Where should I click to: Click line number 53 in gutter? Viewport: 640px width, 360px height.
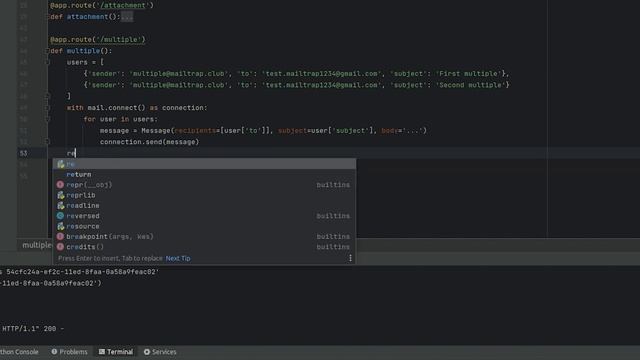(x=23, y=153)
